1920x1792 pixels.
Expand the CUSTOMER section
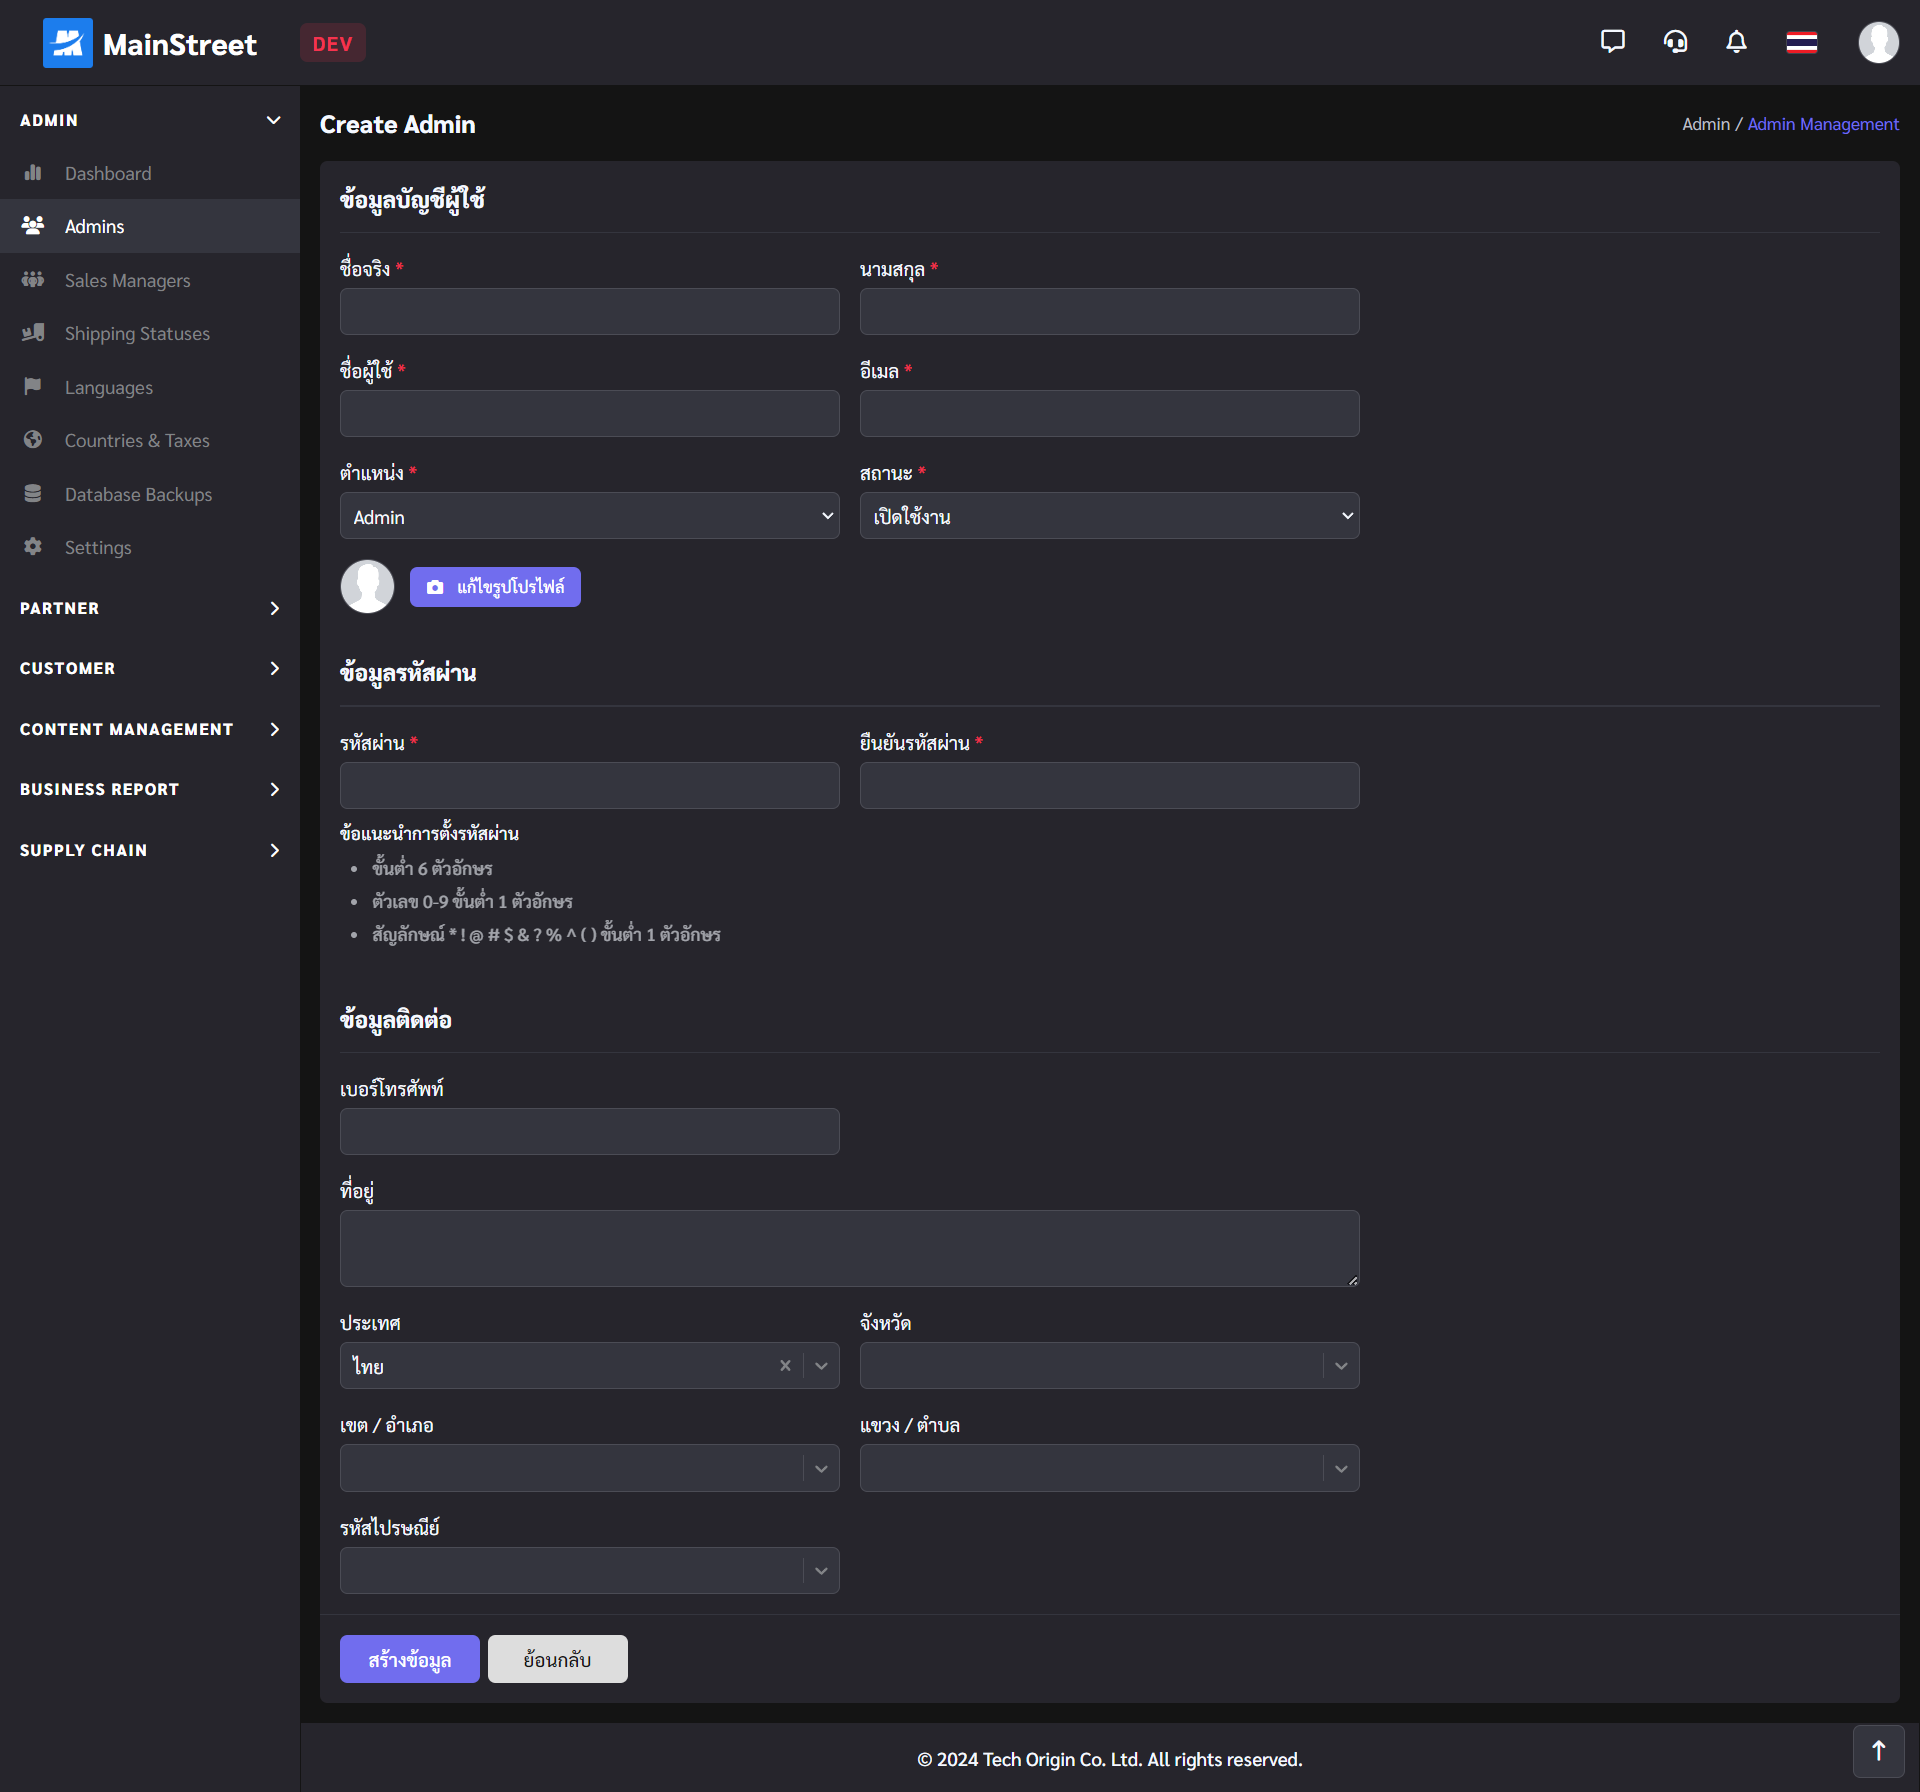[x=150, y=668]
